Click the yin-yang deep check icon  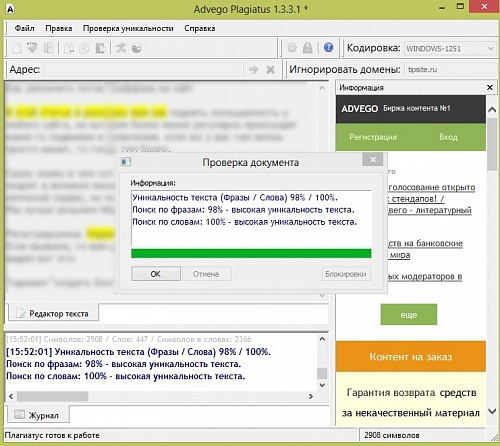pos(137,48)
